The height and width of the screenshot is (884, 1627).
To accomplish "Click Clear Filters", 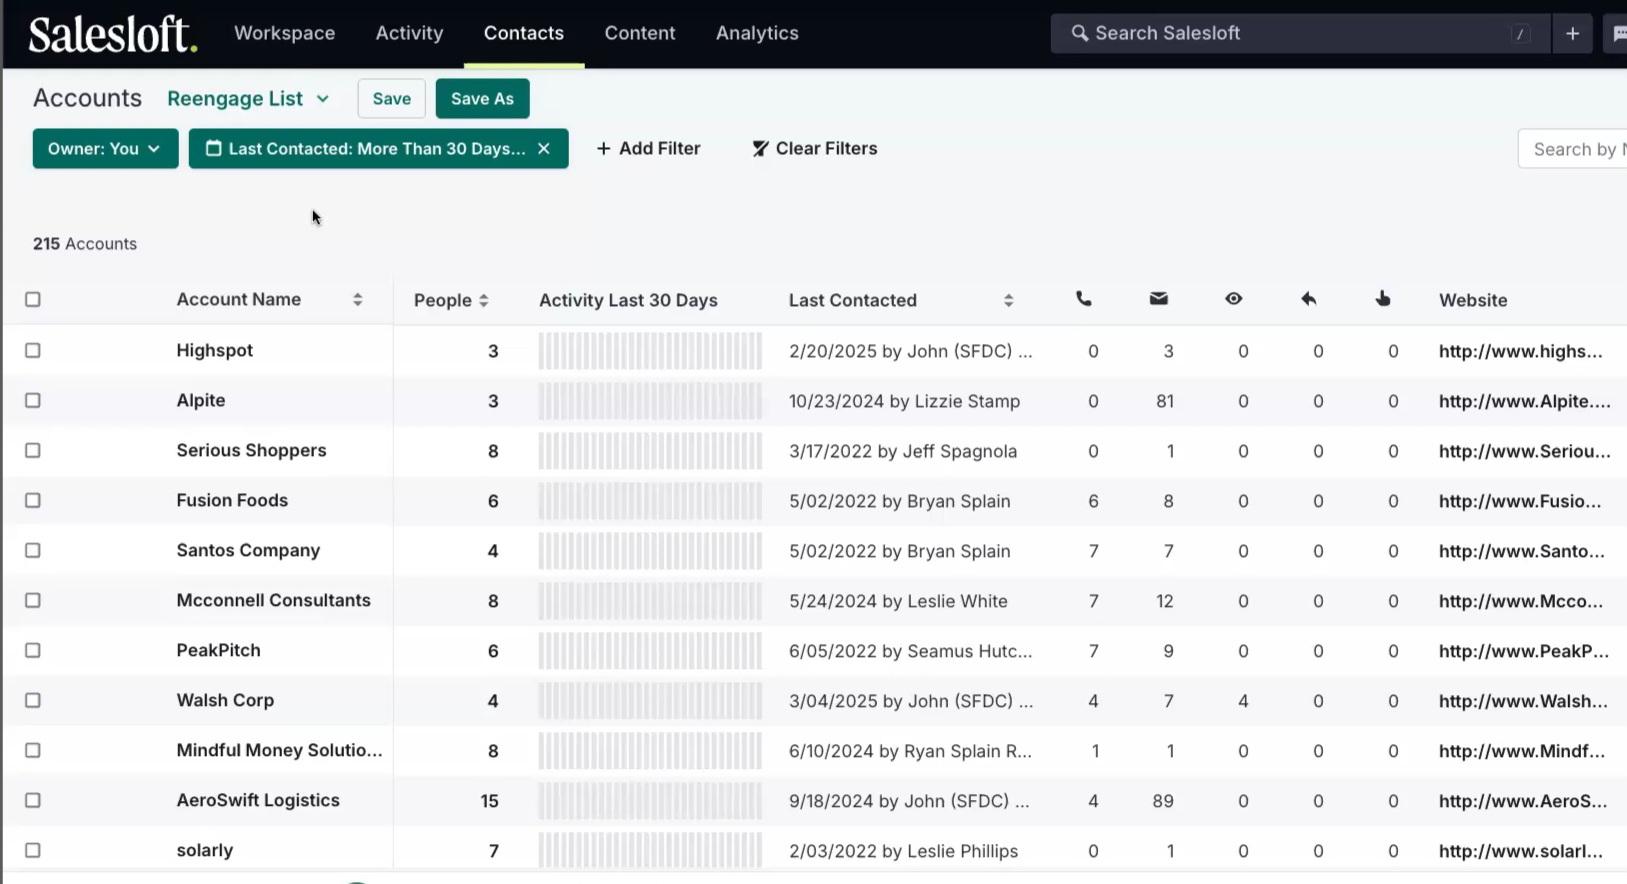I will coord(814,148).
